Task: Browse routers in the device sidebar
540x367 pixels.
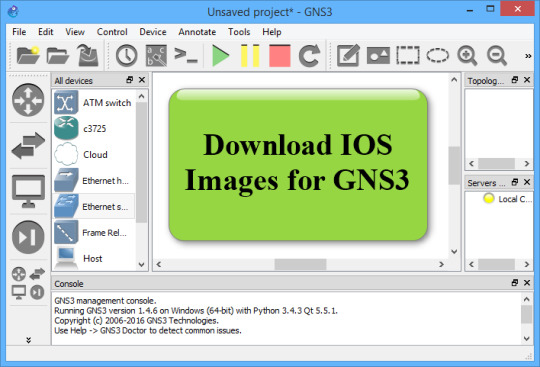Action: 28,100
